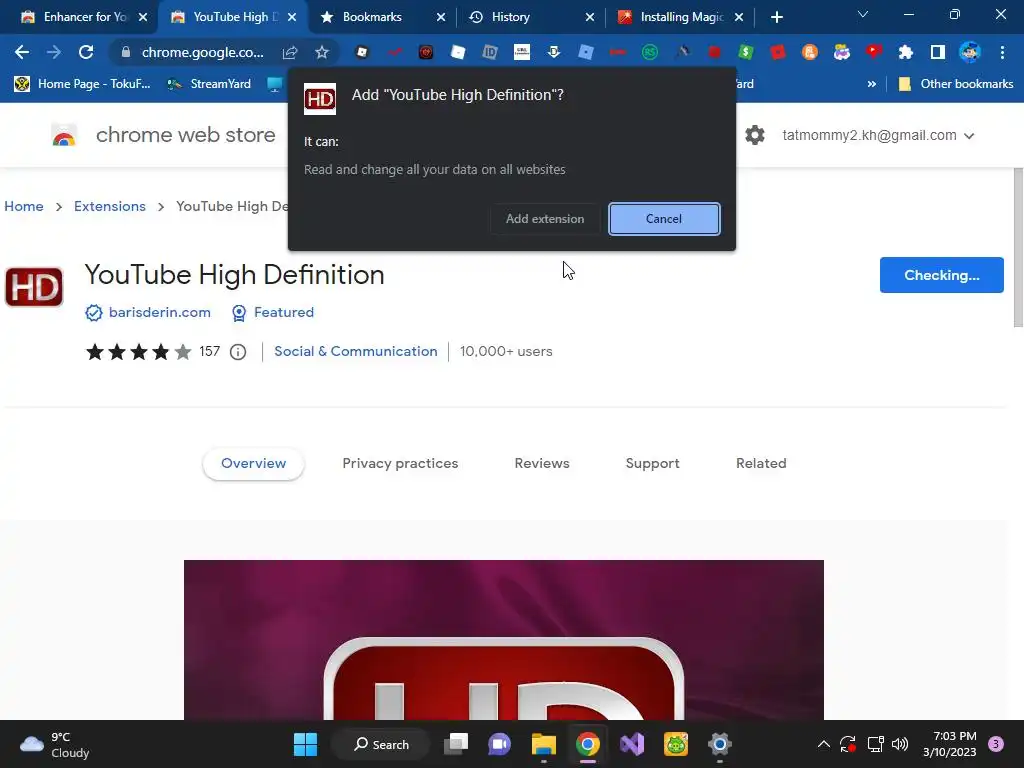This screenshot has width=1024, height=768.
Task: Click the blue Checking... button
Action: point(941,275)
